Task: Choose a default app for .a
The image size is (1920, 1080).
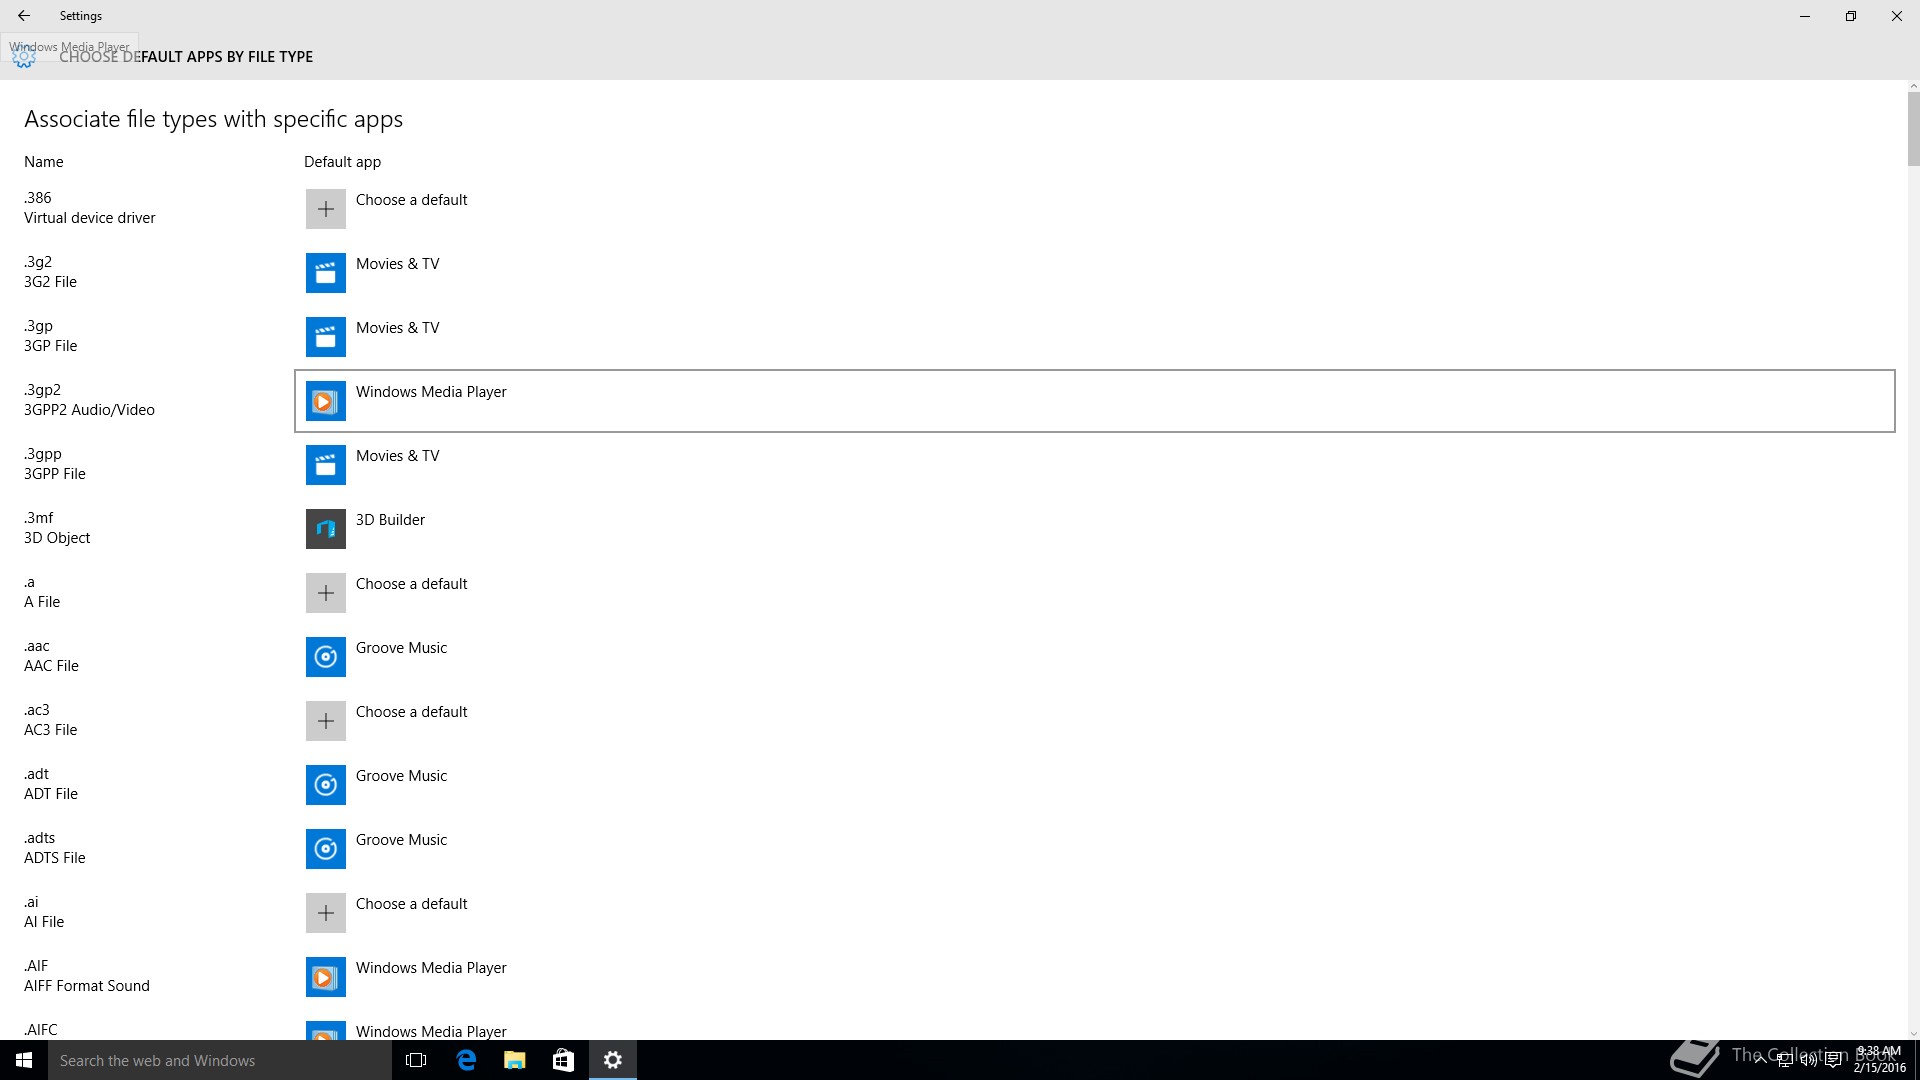Action: point(1095,593)
